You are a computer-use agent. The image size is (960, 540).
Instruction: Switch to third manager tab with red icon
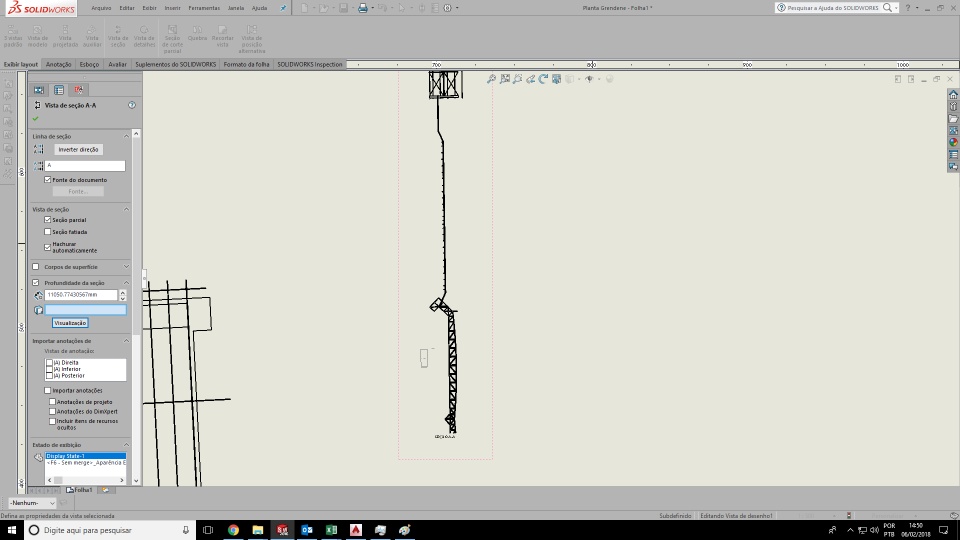[x=78, y=90]
